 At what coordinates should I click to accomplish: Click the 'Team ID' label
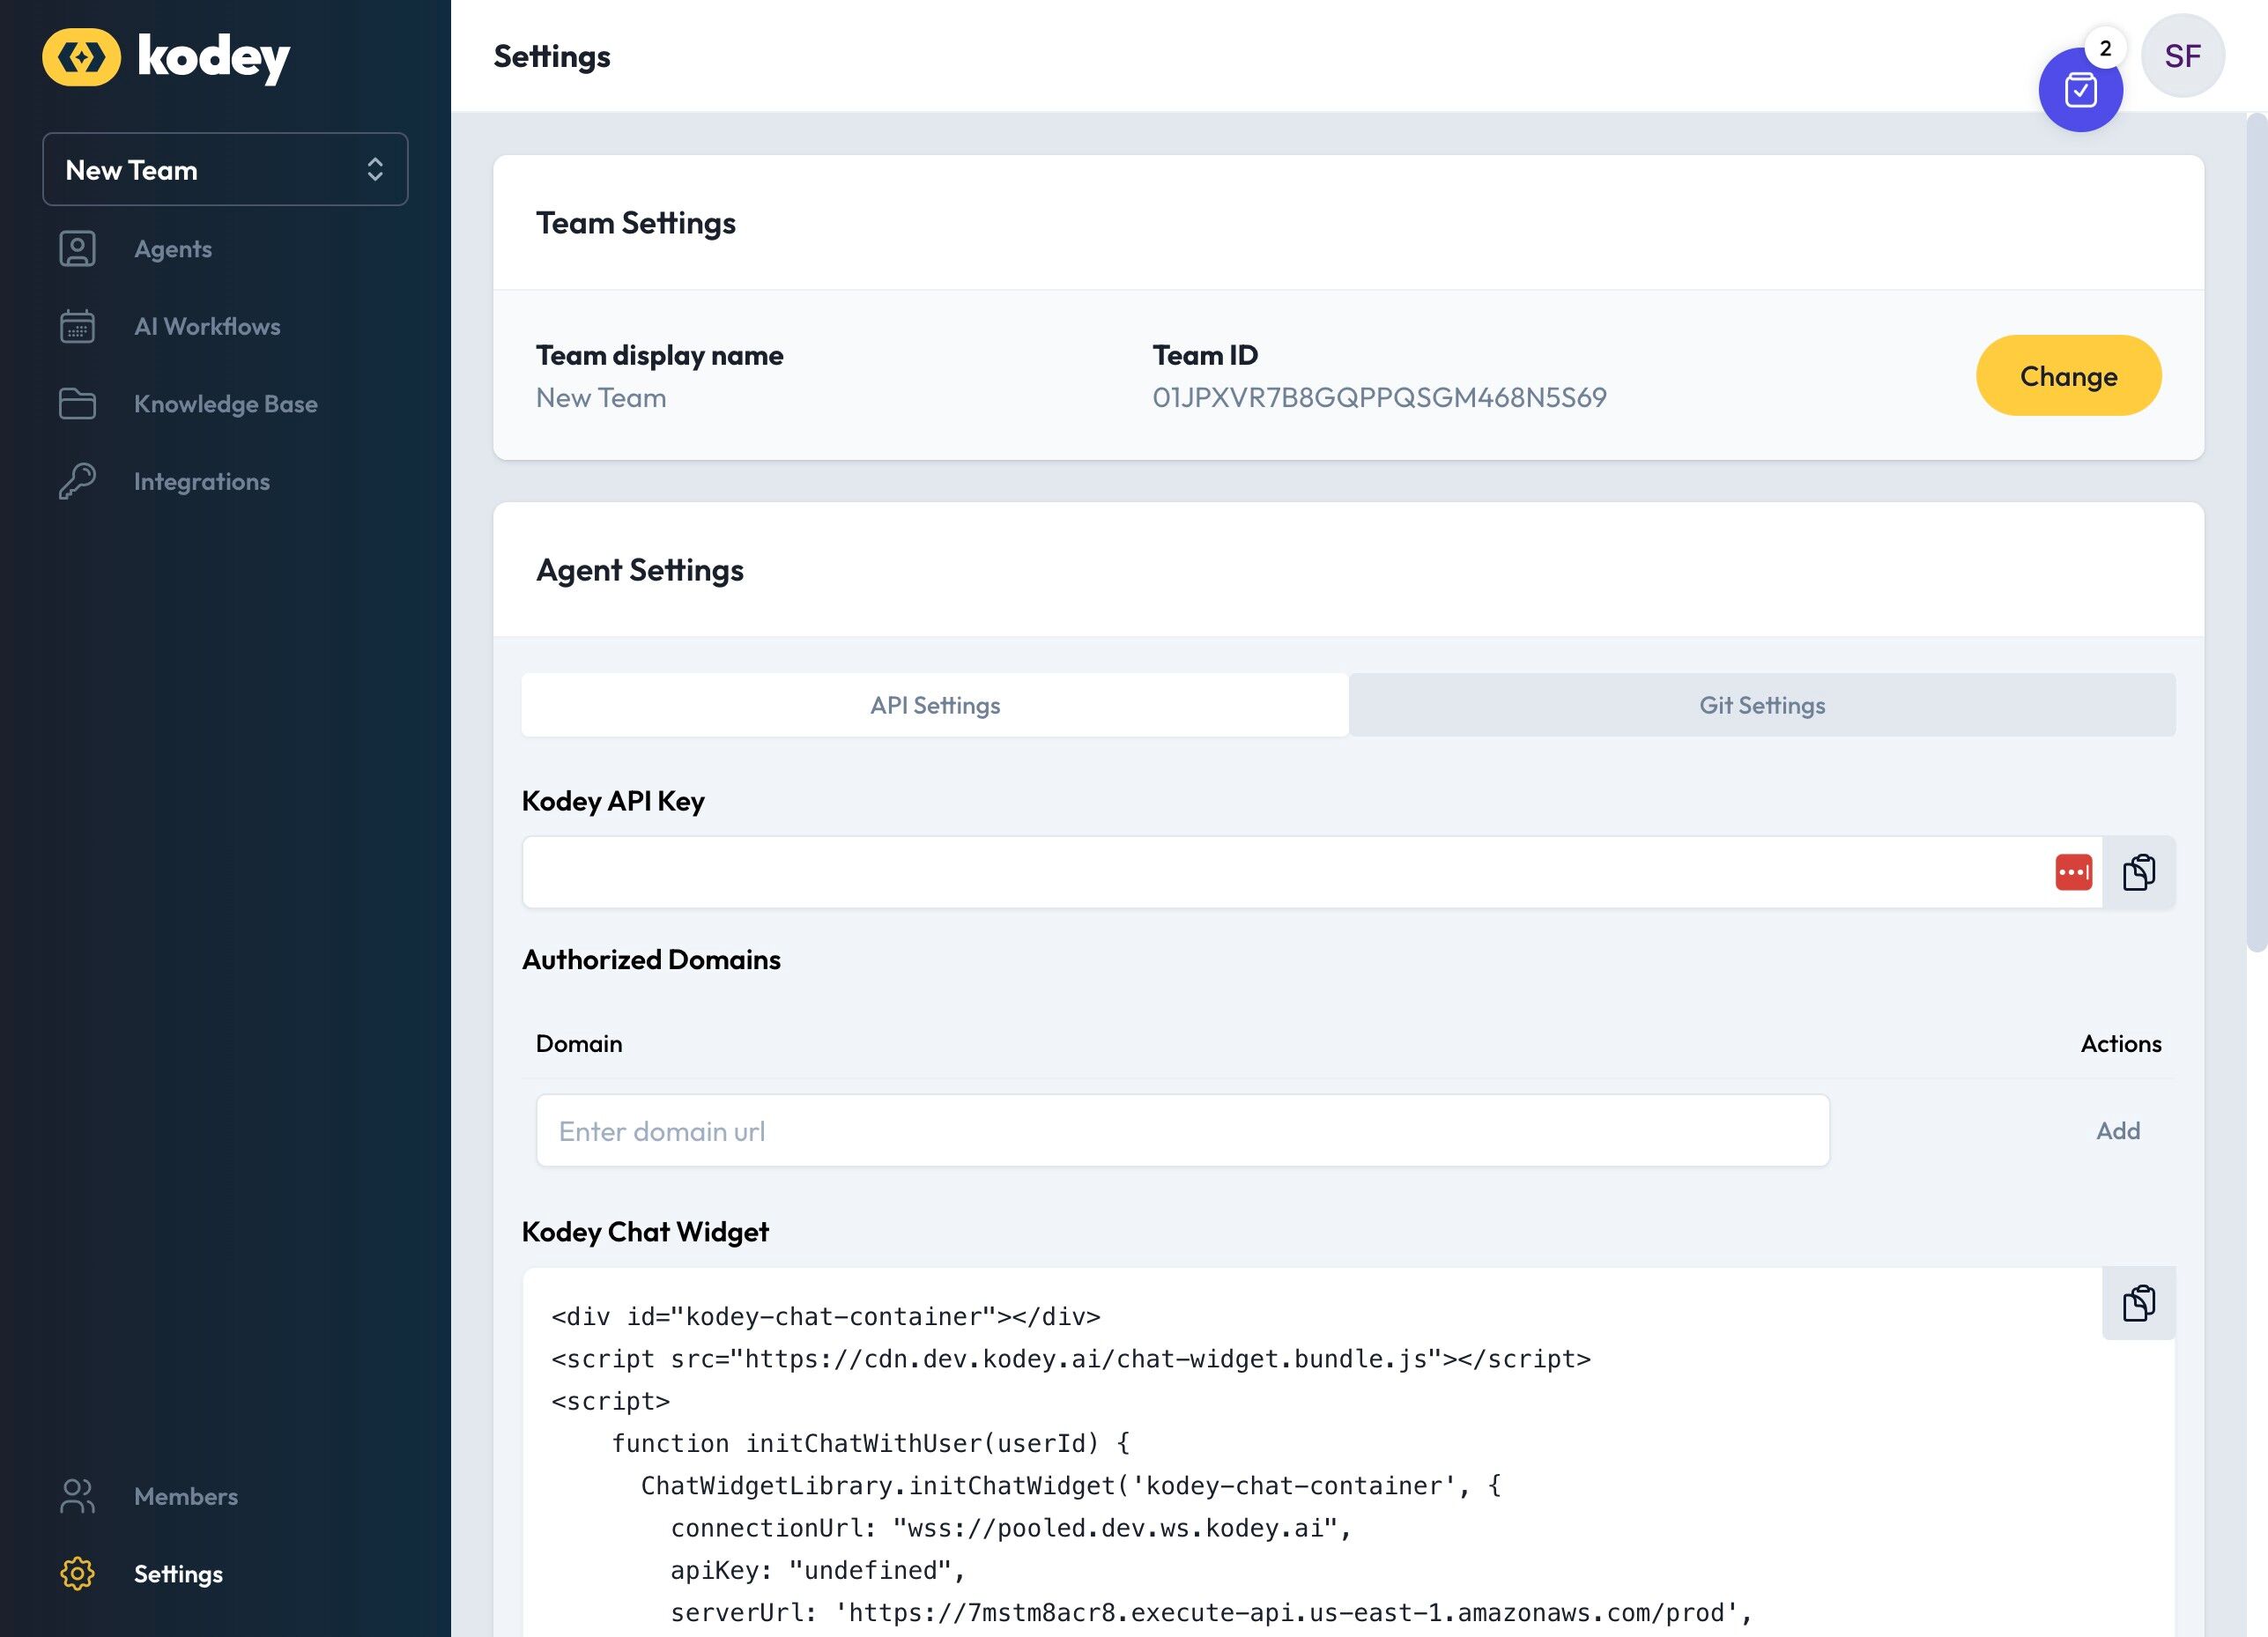point(1205,355)
